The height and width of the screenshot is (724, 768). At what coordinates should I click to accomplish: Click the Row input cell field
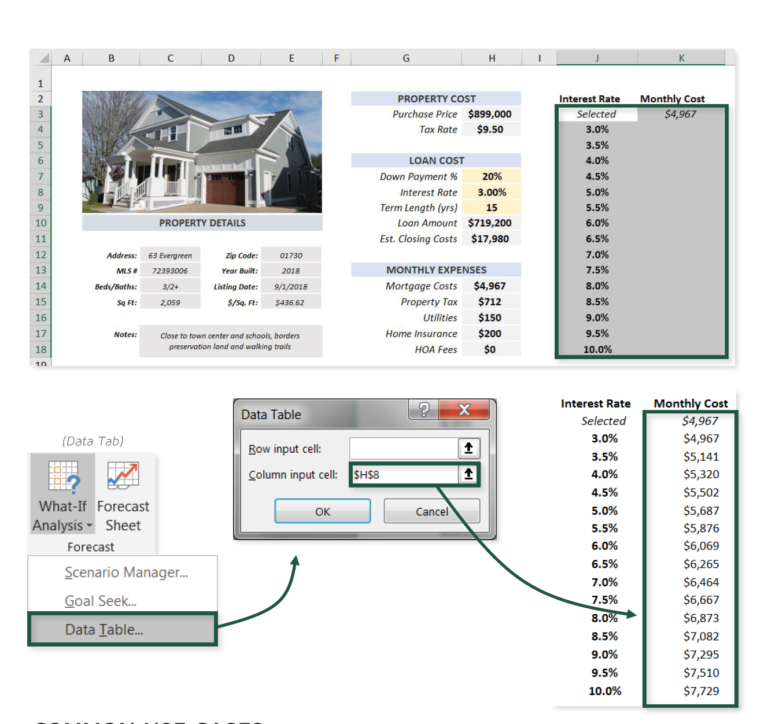pos(402,448)
